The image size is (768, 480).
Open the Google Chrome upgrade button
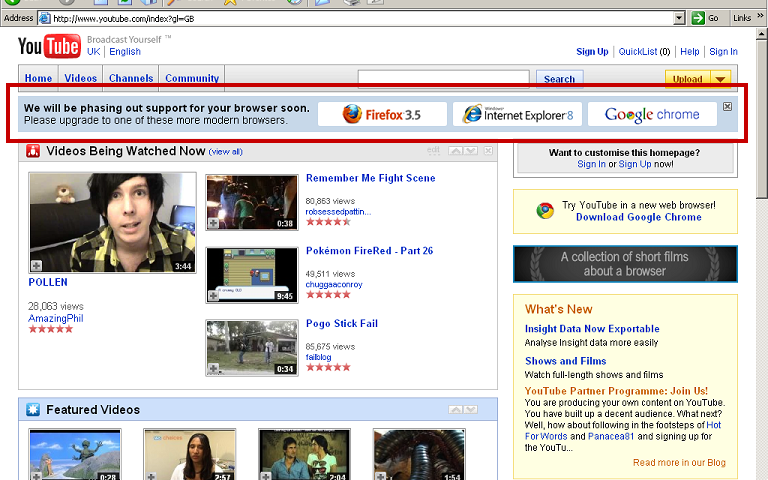point(652,115)
